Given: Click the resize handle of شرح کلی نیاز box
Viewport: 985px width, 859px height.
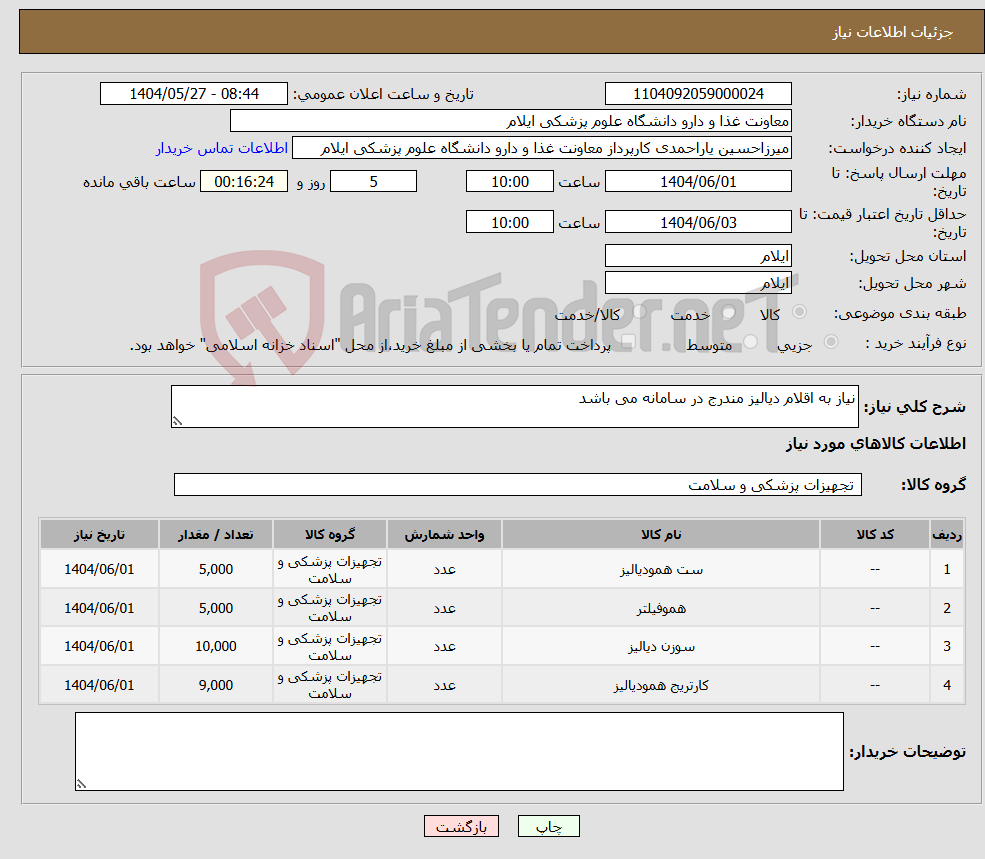Looking at the screenshot, I should click(178, 421).
